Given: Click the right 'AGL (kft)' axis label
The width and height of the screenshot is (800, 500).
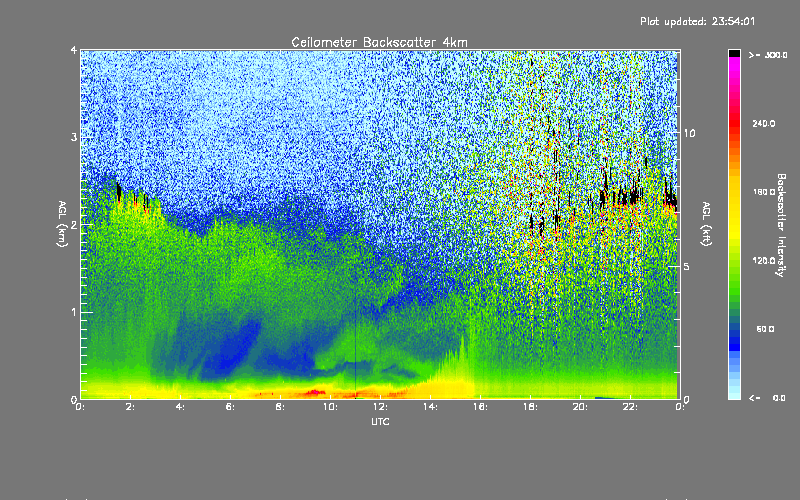Looking at the screenshot, I should coord(706,224).
